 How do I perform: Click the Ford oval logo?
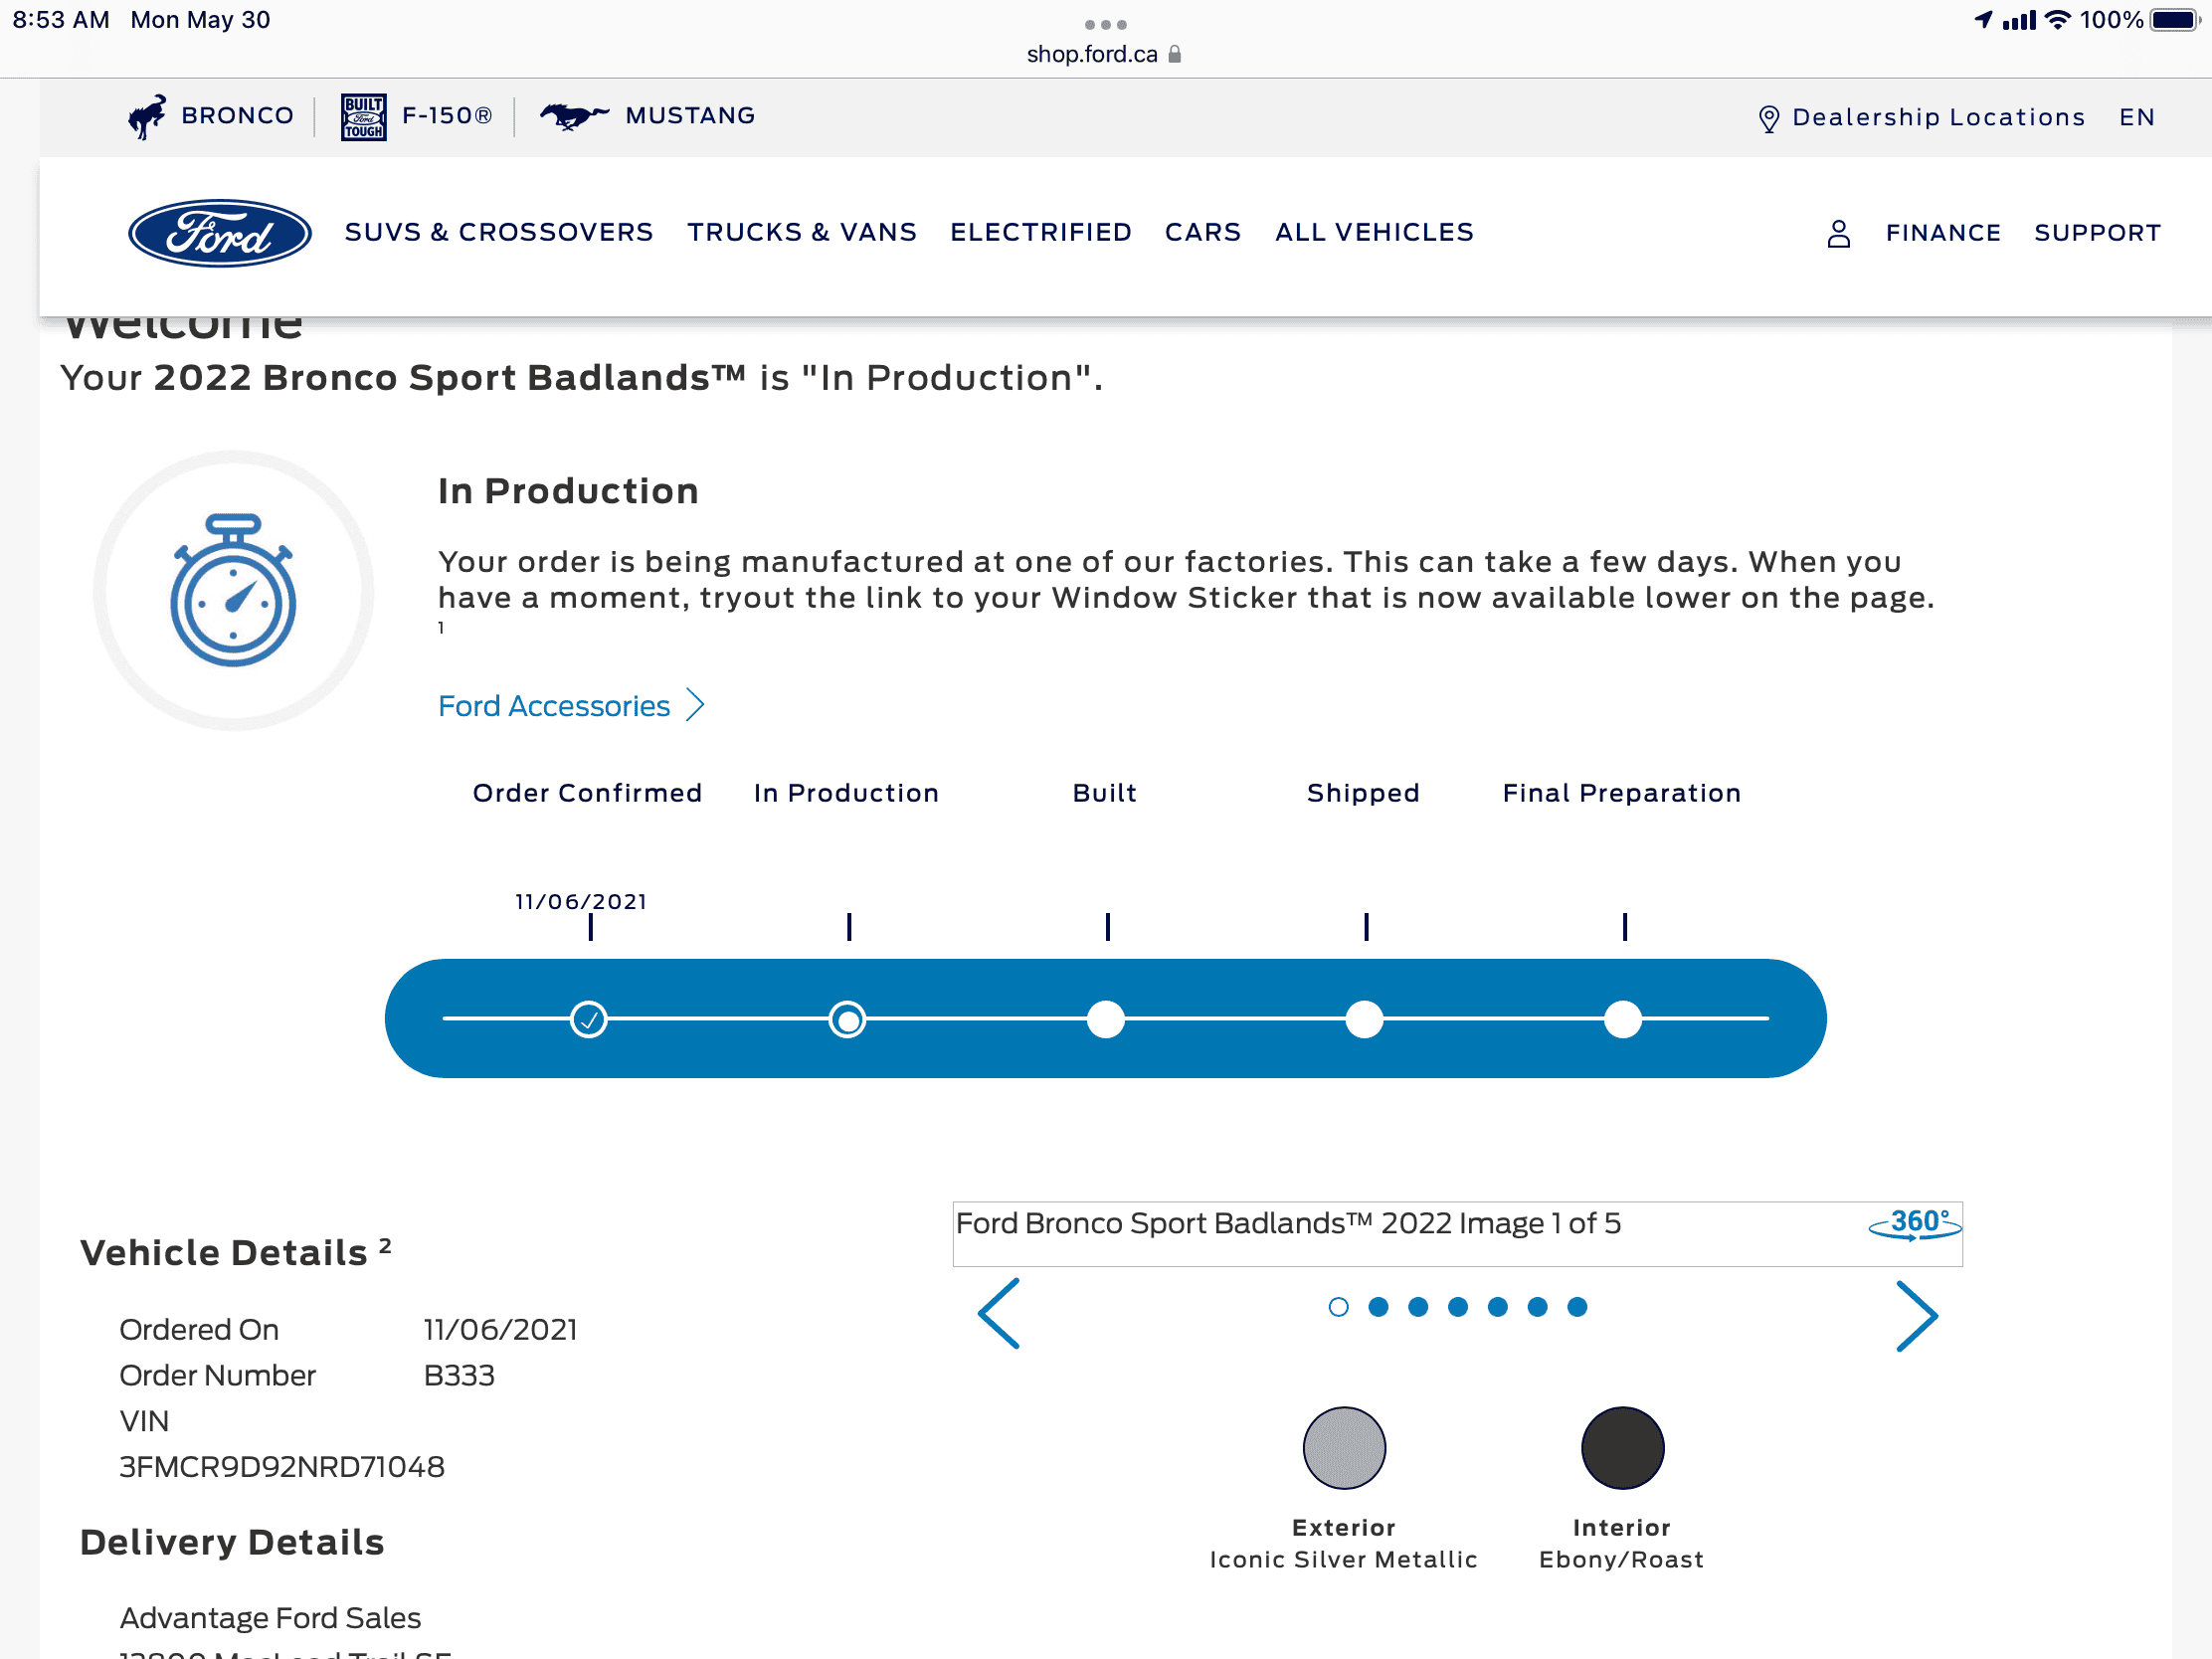tap(219, 233)
